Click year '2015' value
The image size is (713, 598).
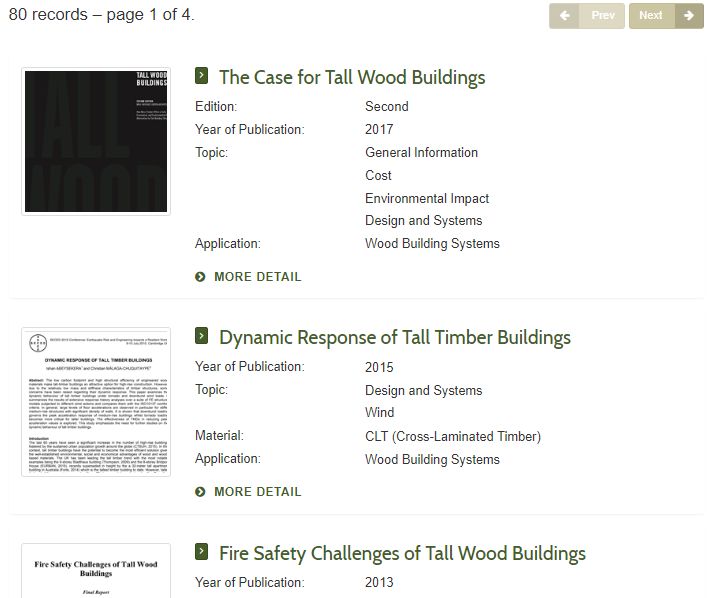point(379,367)
